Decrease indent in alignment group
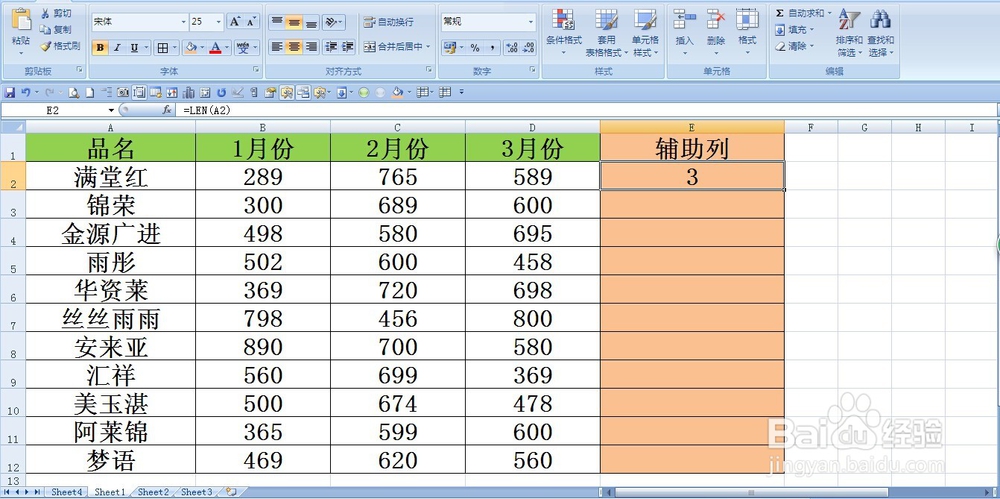 pos(330,47)
